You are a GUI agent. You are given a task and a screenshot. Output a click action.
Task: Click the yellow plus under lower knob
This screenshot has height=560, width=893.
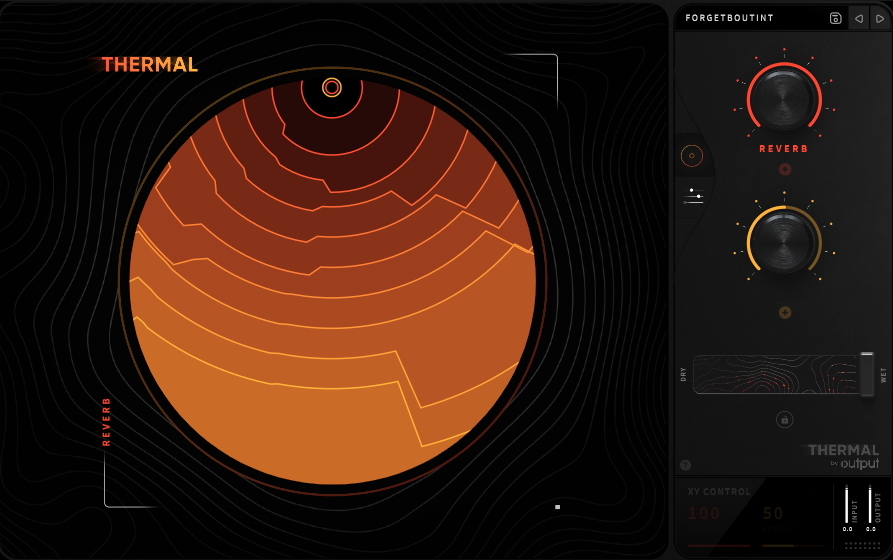[x=785, y=313]
